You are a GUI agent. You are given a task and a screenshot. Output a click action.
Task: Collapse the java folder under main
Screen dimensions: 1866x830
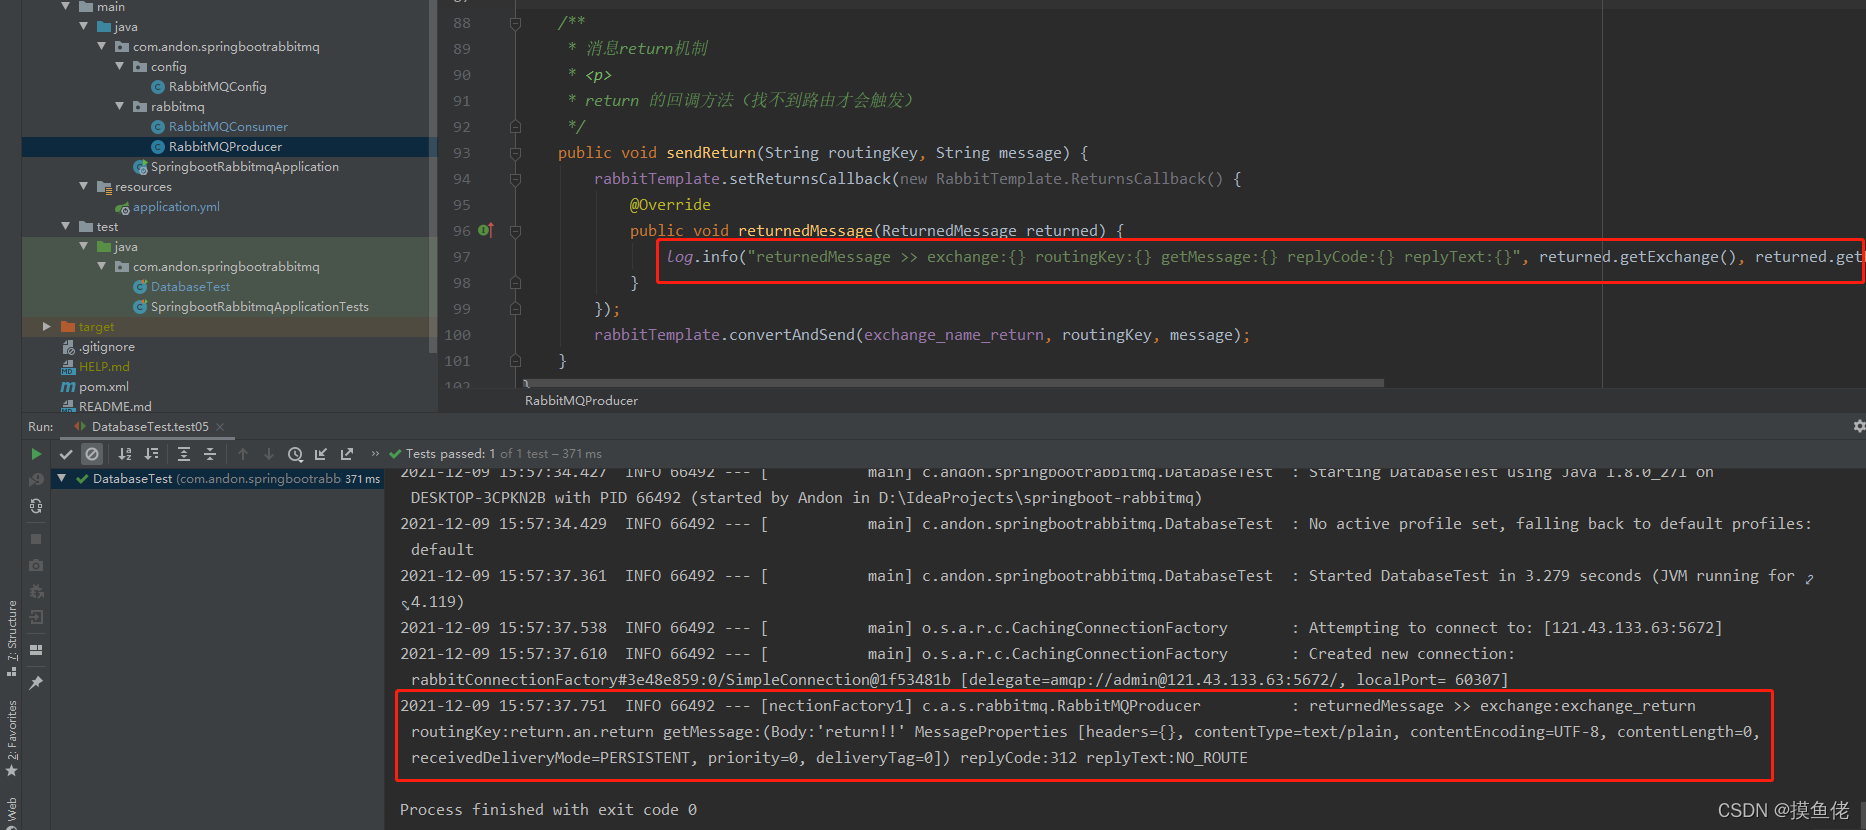point(84,27)
